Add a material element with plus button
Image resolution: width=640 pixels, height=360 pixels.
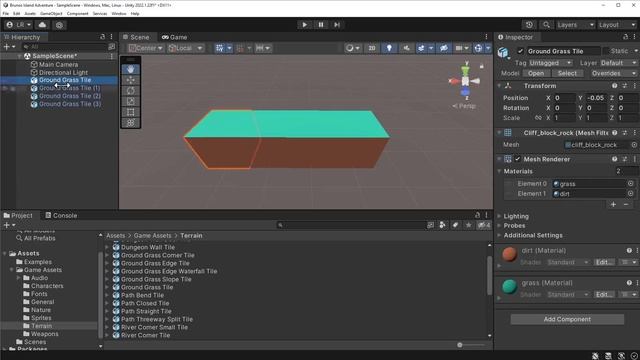pyautogui.click(x=613, y=204)
